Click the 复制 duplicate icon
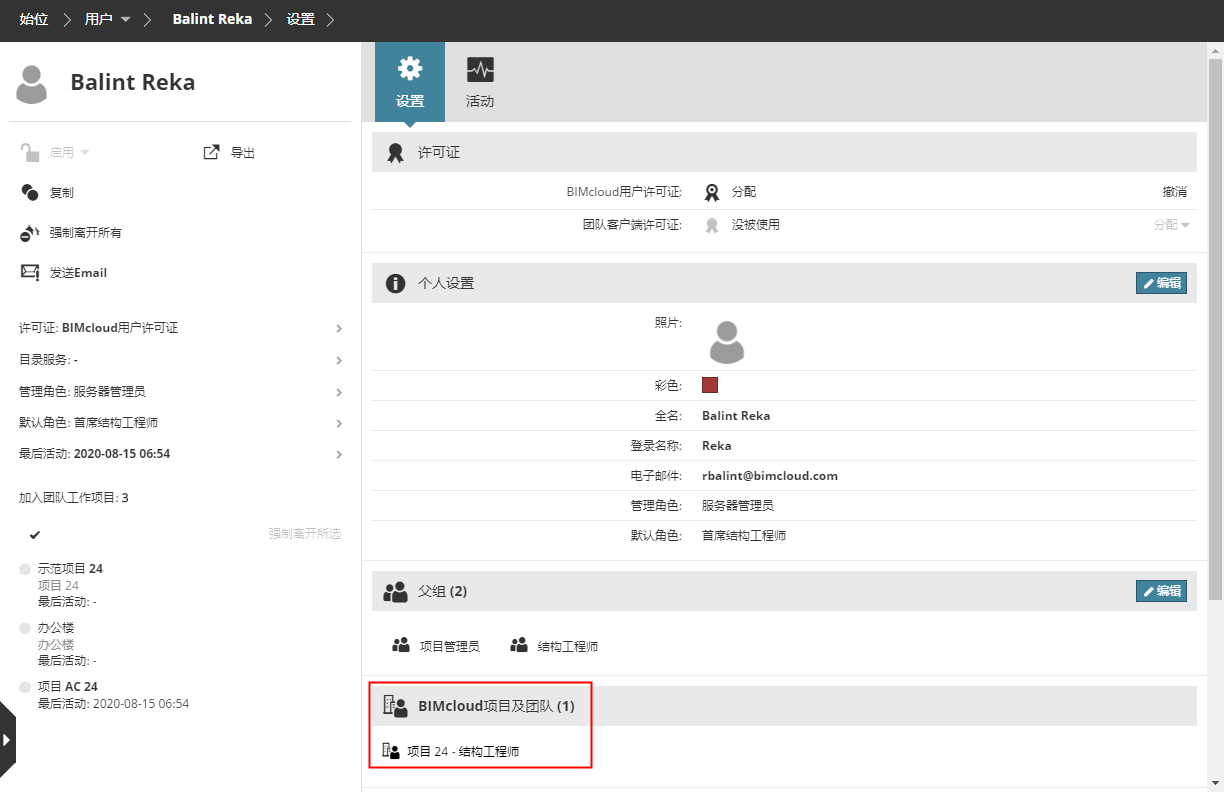The image size is (1224, 792). point(30,192)
